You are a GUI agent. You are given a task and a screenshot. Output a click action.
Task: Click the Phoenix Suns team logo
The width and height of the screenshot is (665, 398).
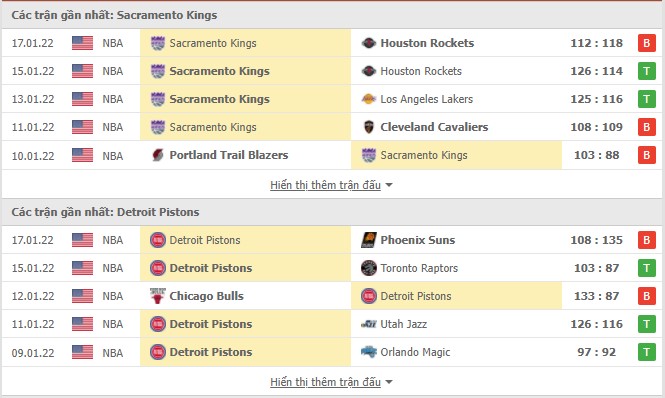click(x=369, y=240)
